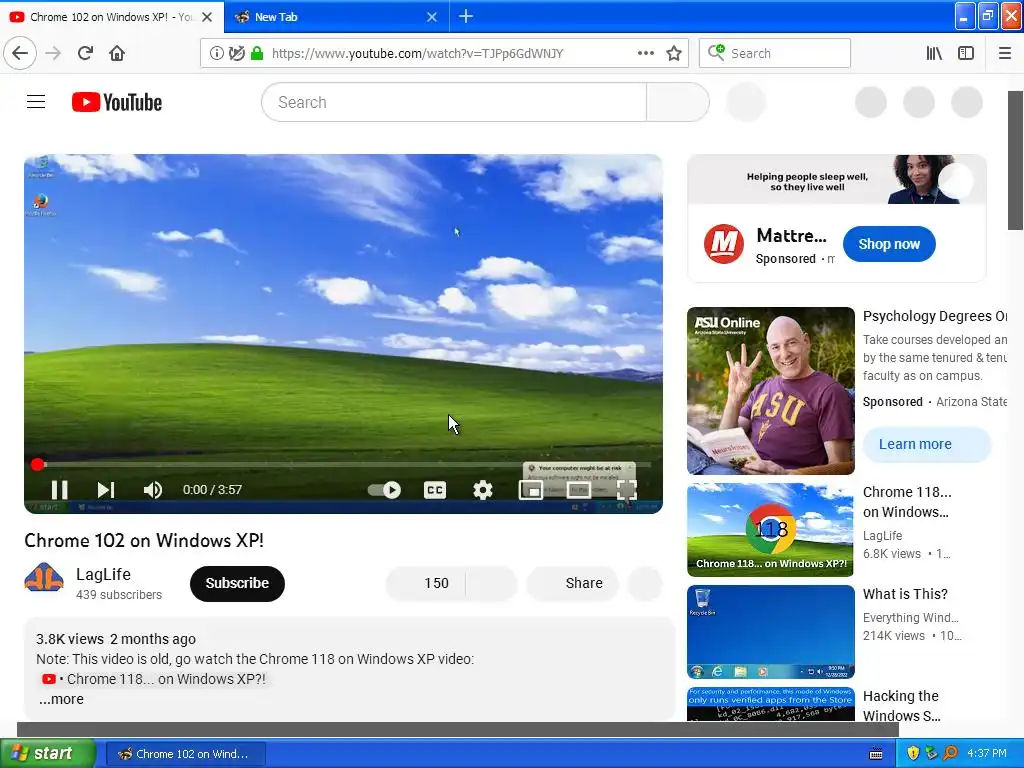Click the magnifier tray icon
This screenshot has width=1024, height=768.
point(950,754)
